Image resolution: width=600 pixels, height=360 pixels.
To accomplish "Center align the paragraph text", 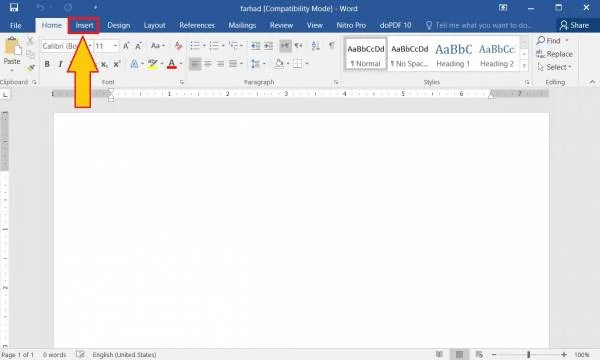I will [x=208, y=64].
